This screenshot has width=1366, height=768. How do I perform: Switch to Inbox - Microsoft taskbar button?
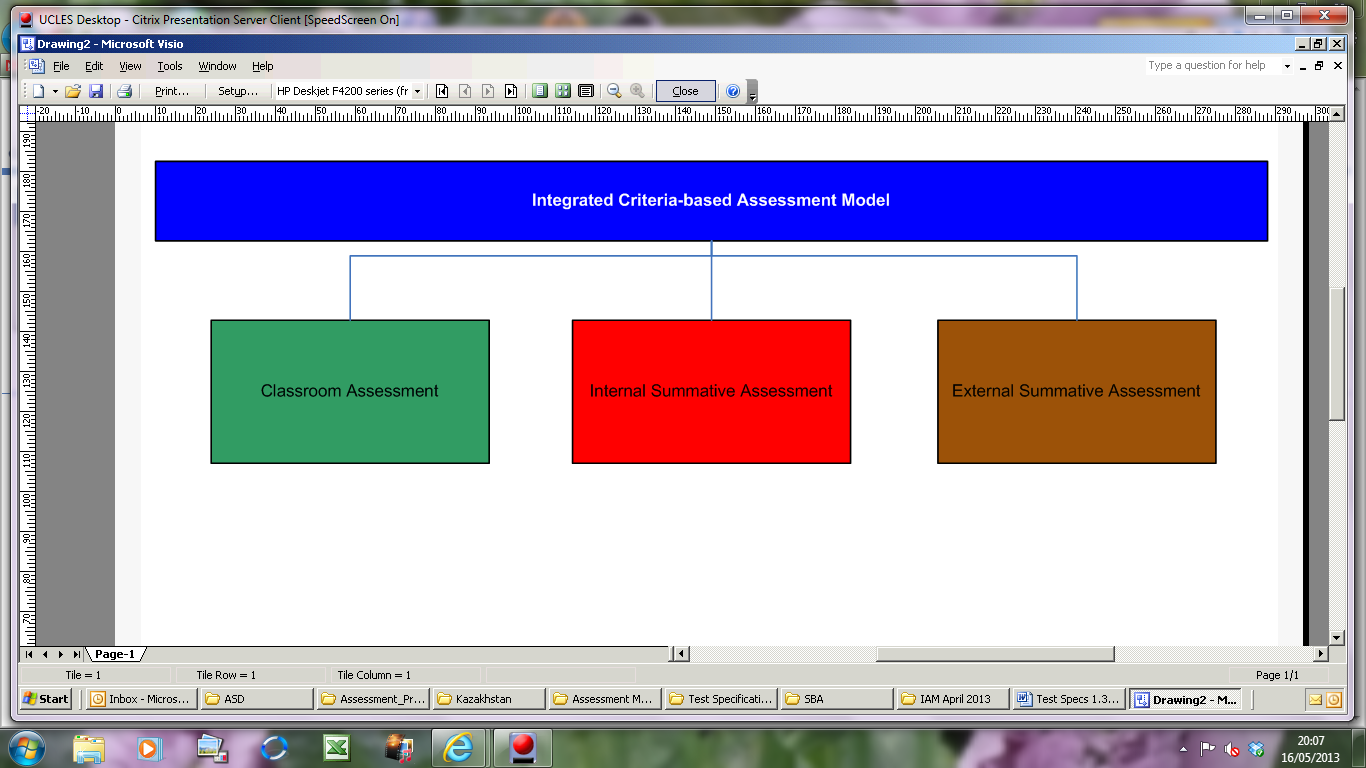pos(140,699)
